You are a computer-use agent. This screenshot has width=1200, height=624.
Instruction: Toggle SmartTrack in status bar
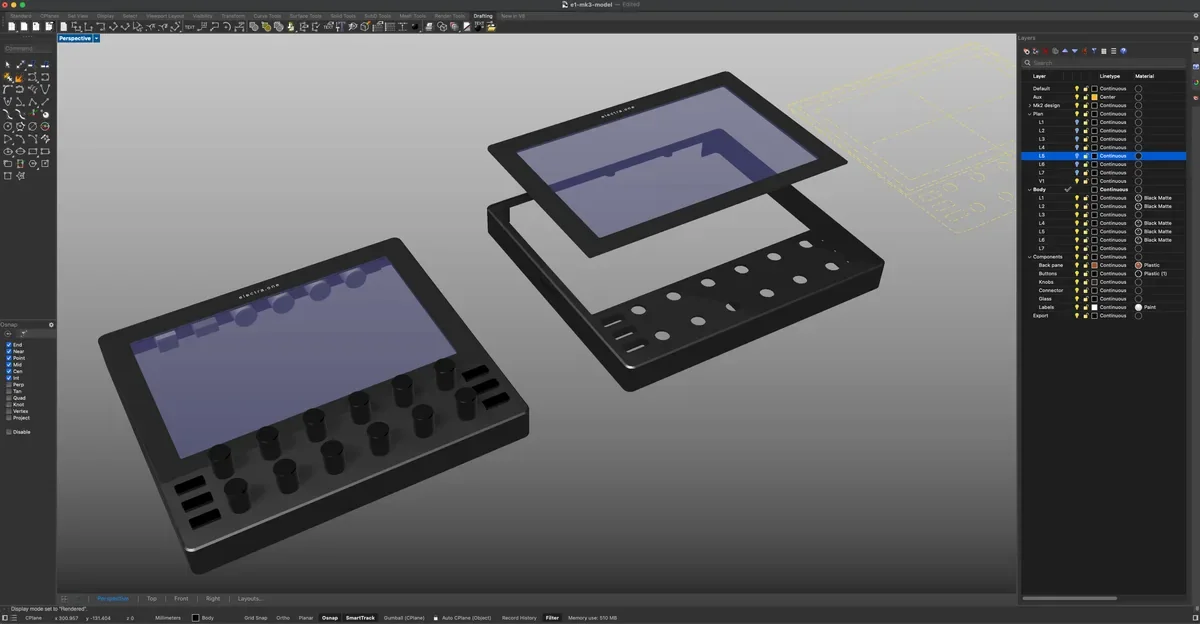[360, 618]
